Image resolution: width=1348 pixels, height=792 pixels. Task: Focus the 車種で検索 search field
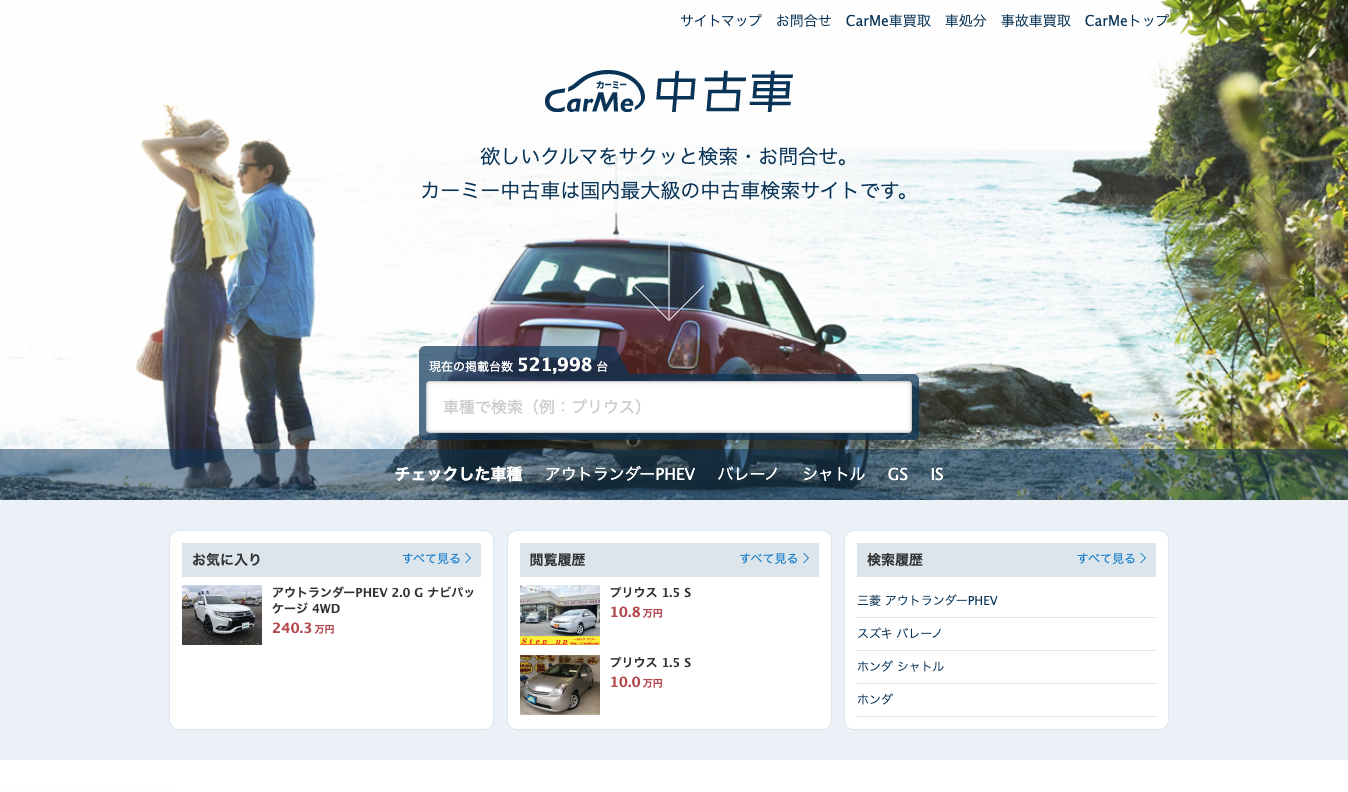669,407
